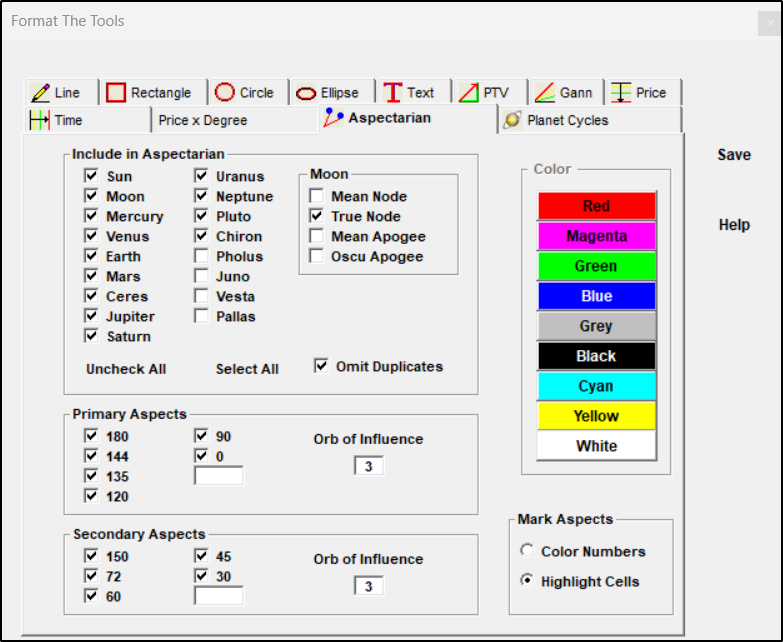Click the Save button
783x642 pixels.
pyautogui.click(x=734, y=155)
